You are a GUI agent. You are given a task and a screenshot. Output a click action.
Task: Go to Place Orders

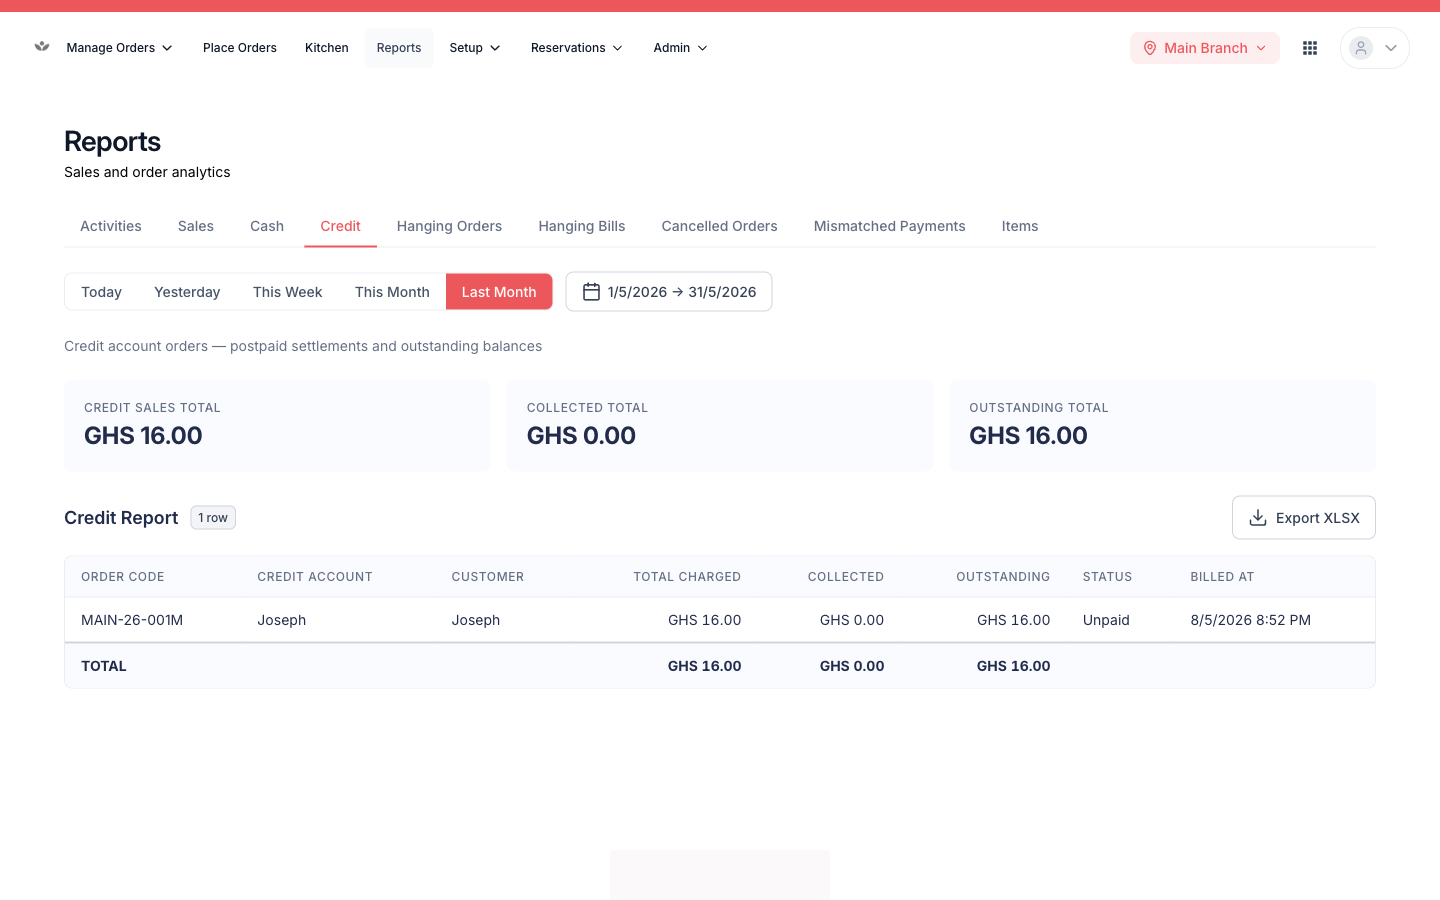pos(240,48)
